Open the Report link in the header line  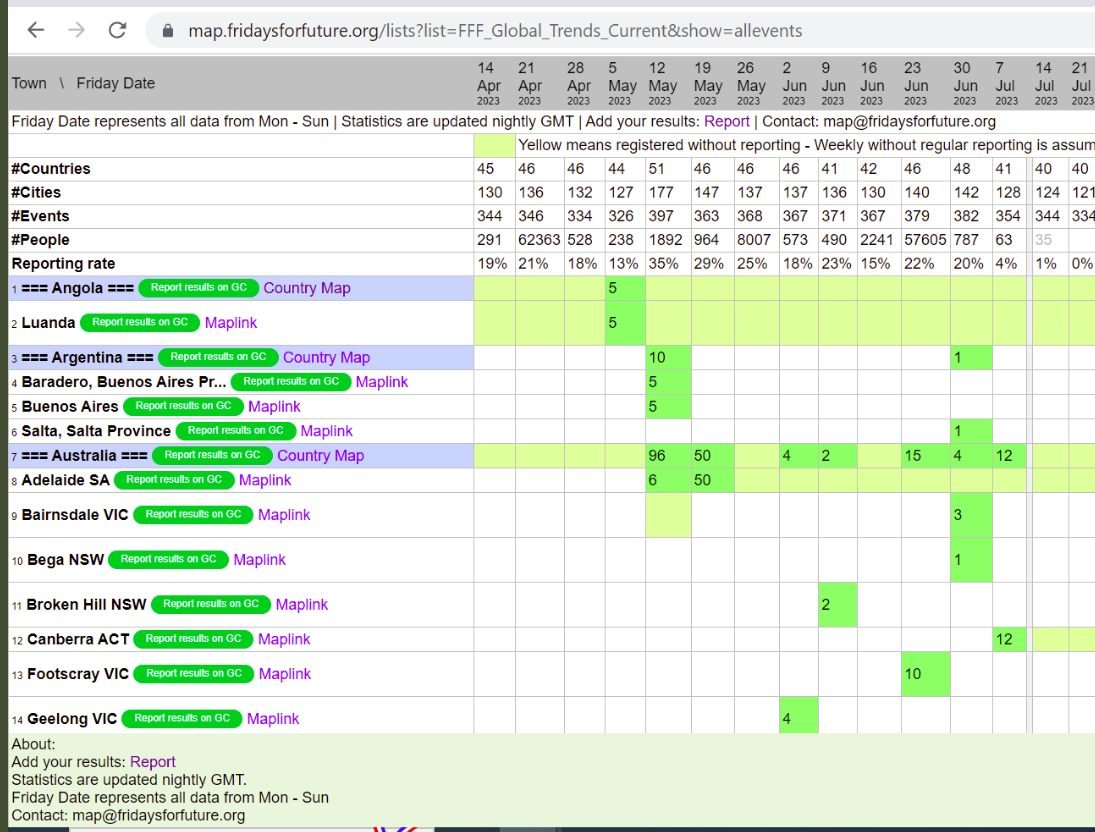(726, 122)
